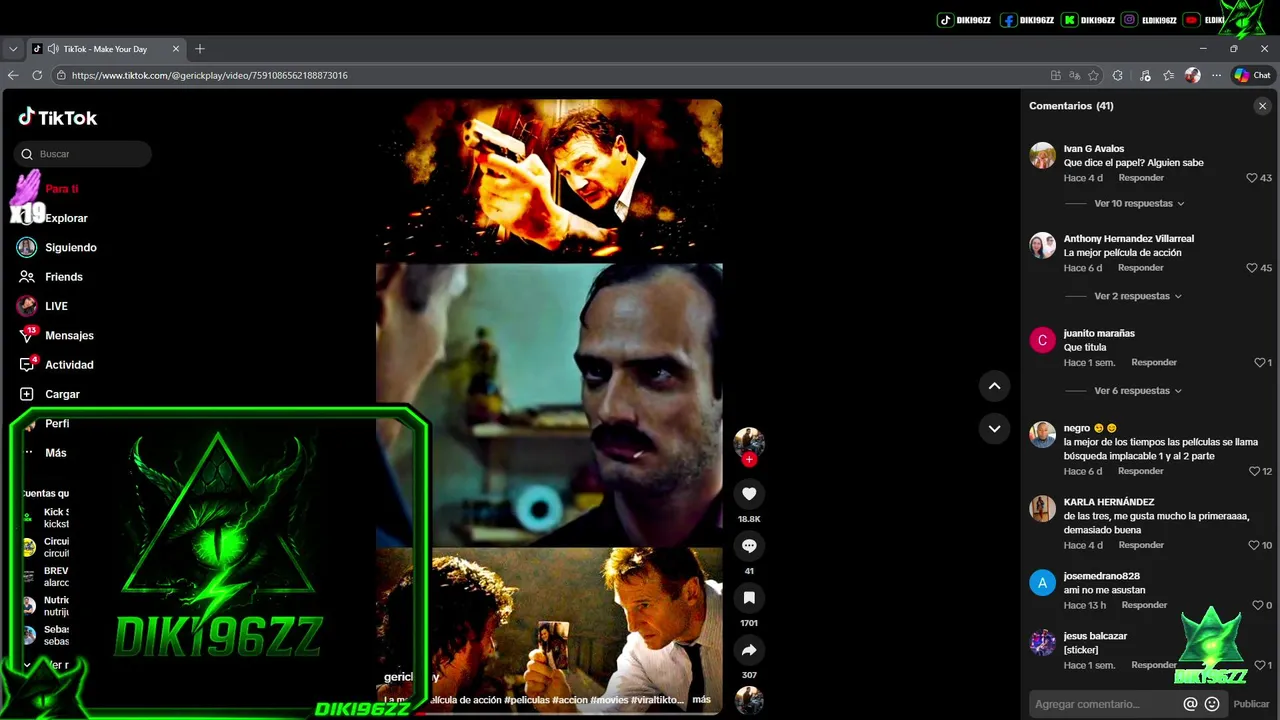1280x720 pixels.
Task: Open a new browser tab
Action: click(200, 48)
